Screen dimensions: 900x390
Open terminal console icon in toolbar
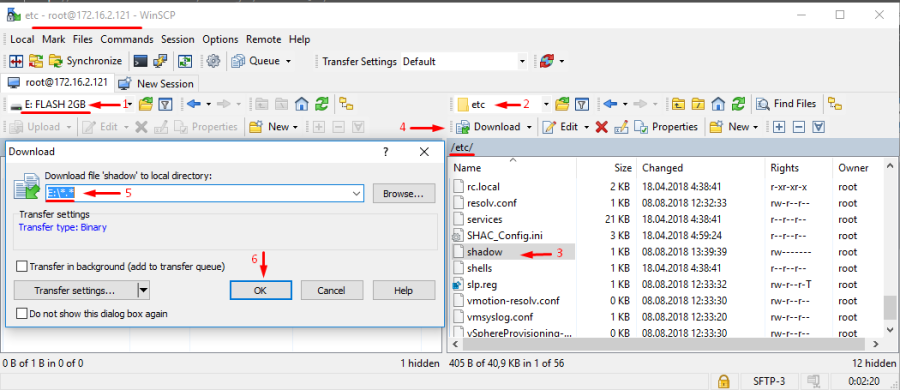click(139, 61)
